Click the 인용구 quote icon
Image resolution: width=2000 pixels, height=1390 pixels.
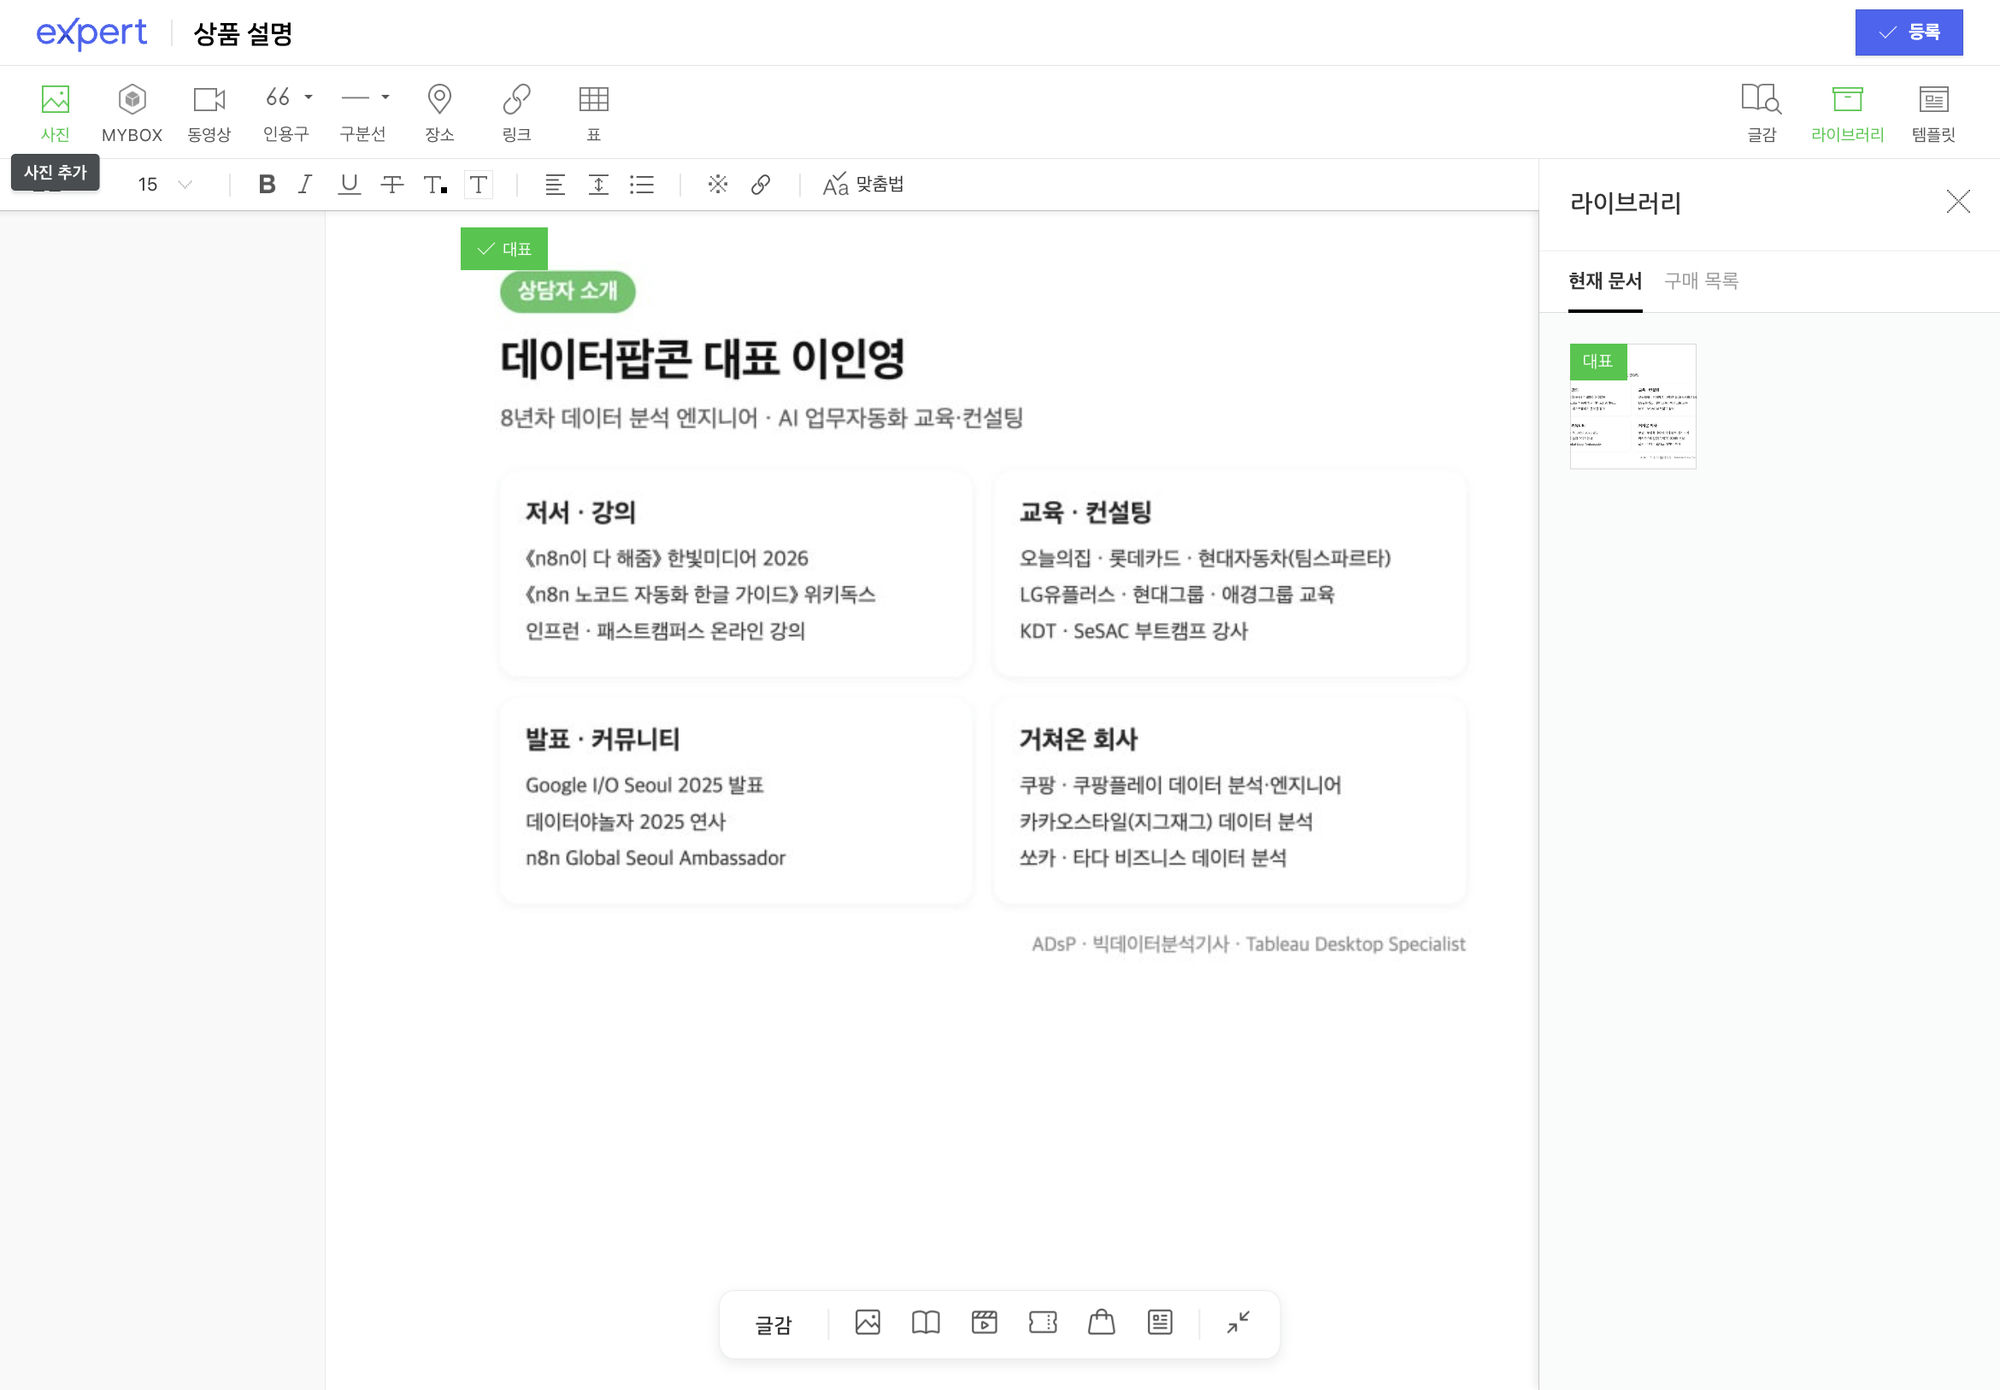[x=278, y=97]
